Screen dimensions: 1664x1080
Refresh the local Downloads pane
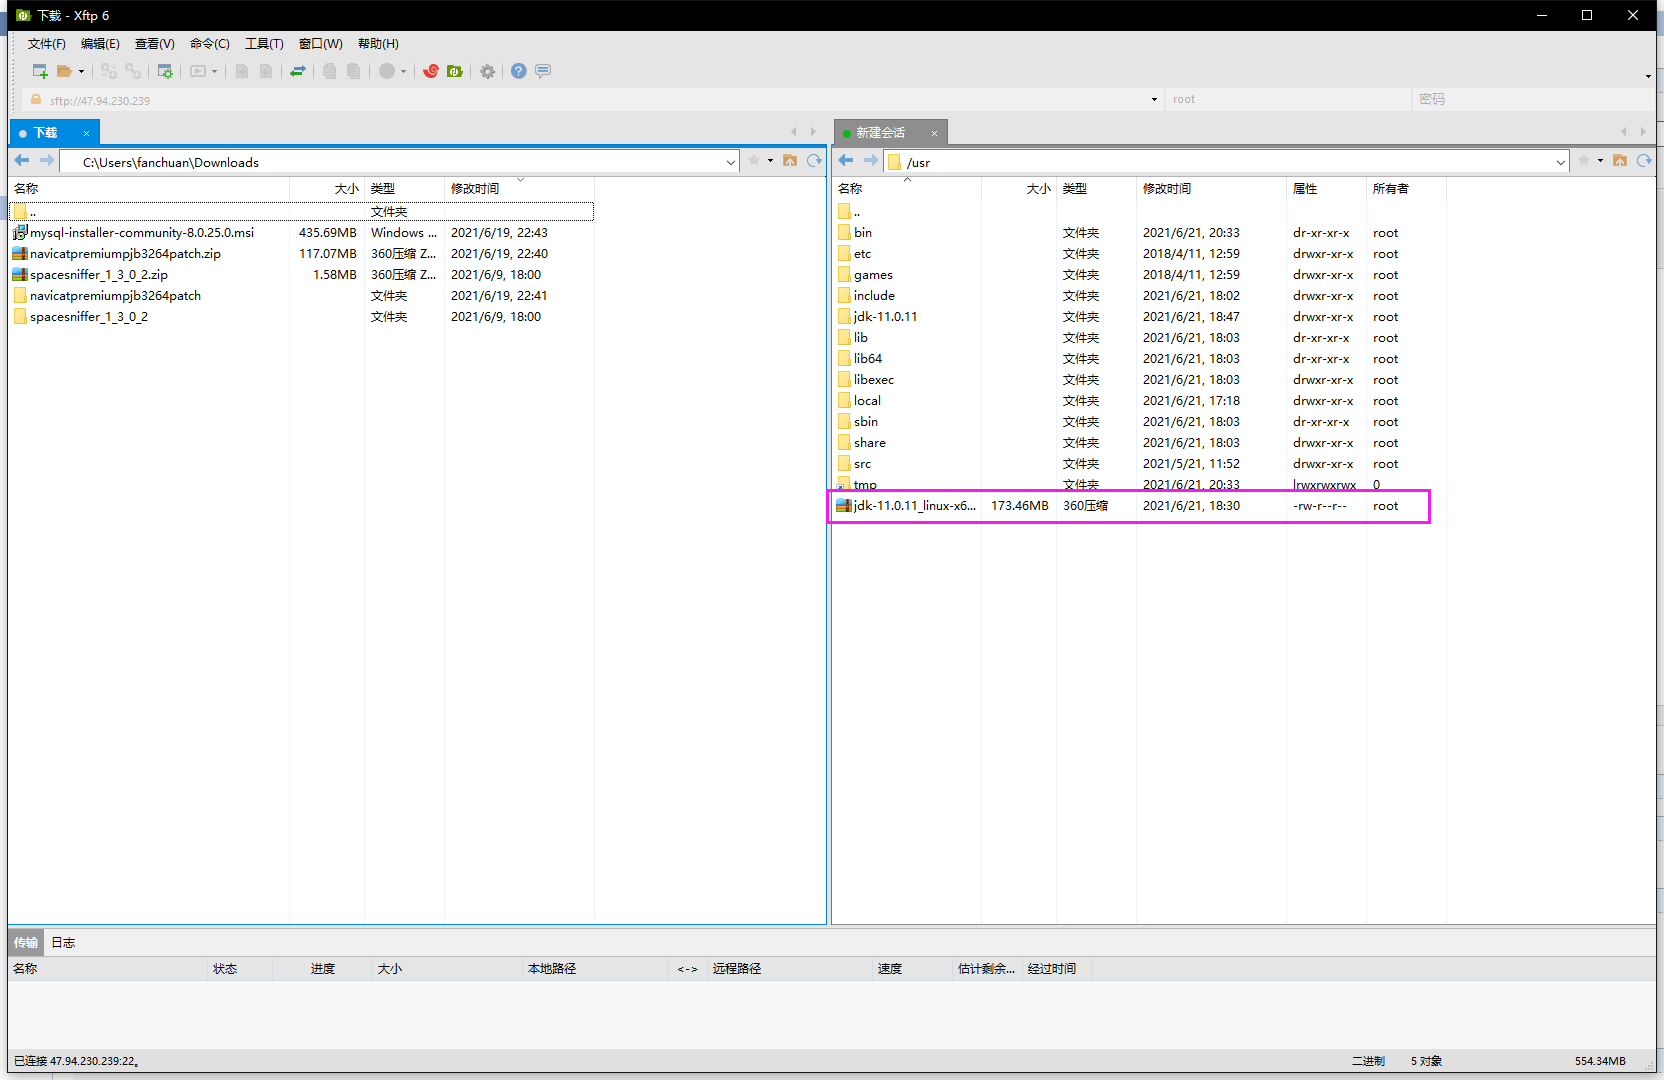coord(814,161)
